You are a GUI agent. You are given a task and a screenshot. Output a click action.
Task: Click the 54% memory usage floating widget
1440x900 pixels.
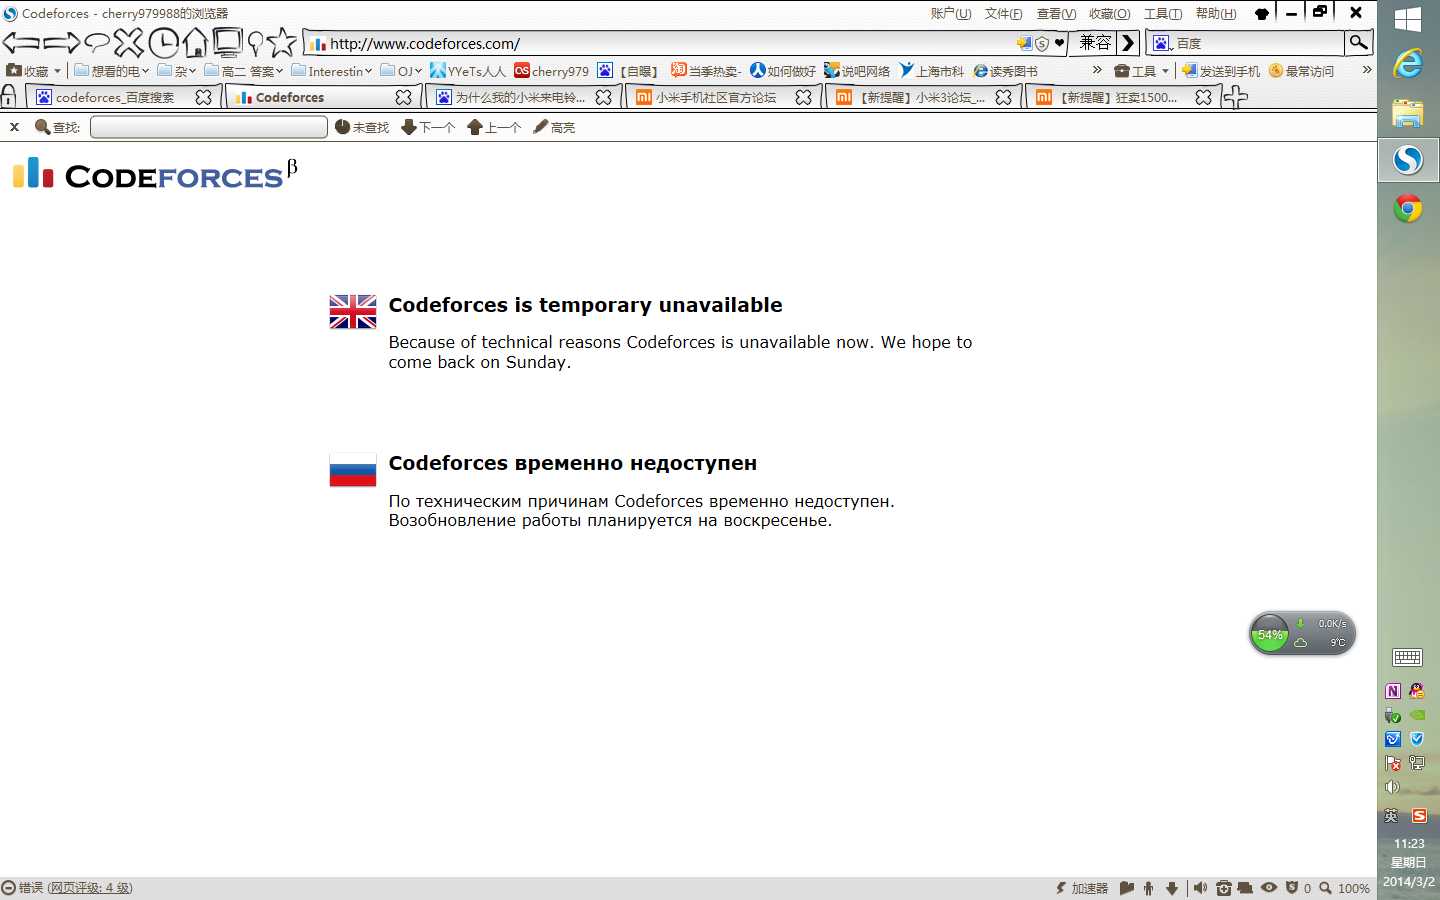(x=1302, y=634)
